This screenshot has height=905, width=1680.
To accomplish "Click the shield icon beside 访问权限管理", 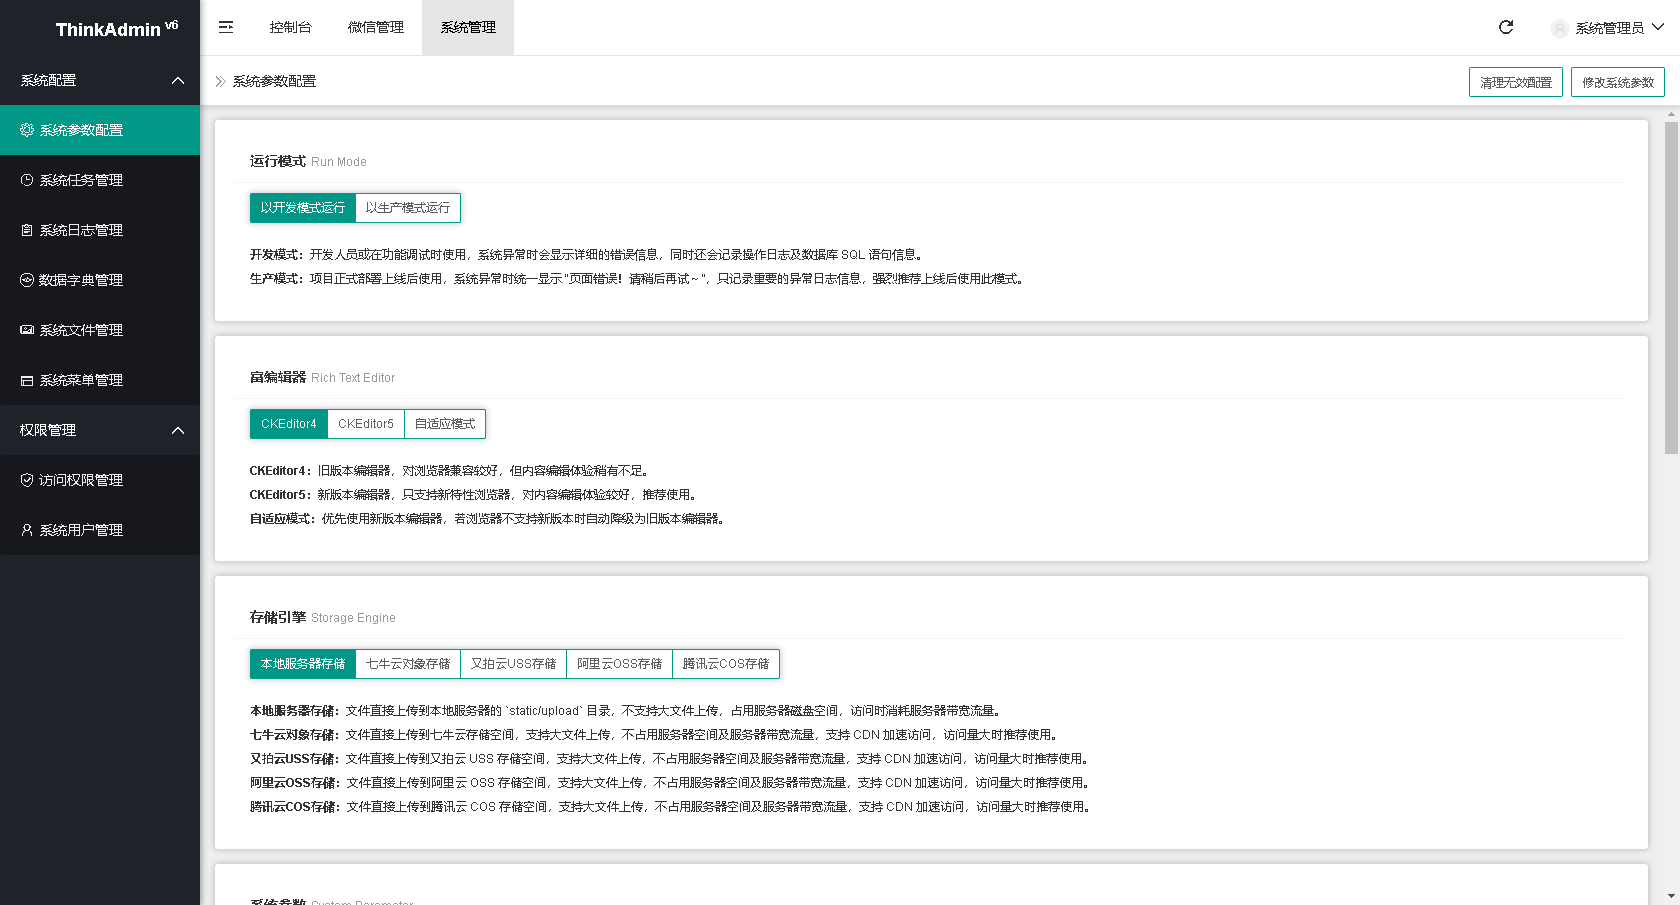I will tap(27, 480).
